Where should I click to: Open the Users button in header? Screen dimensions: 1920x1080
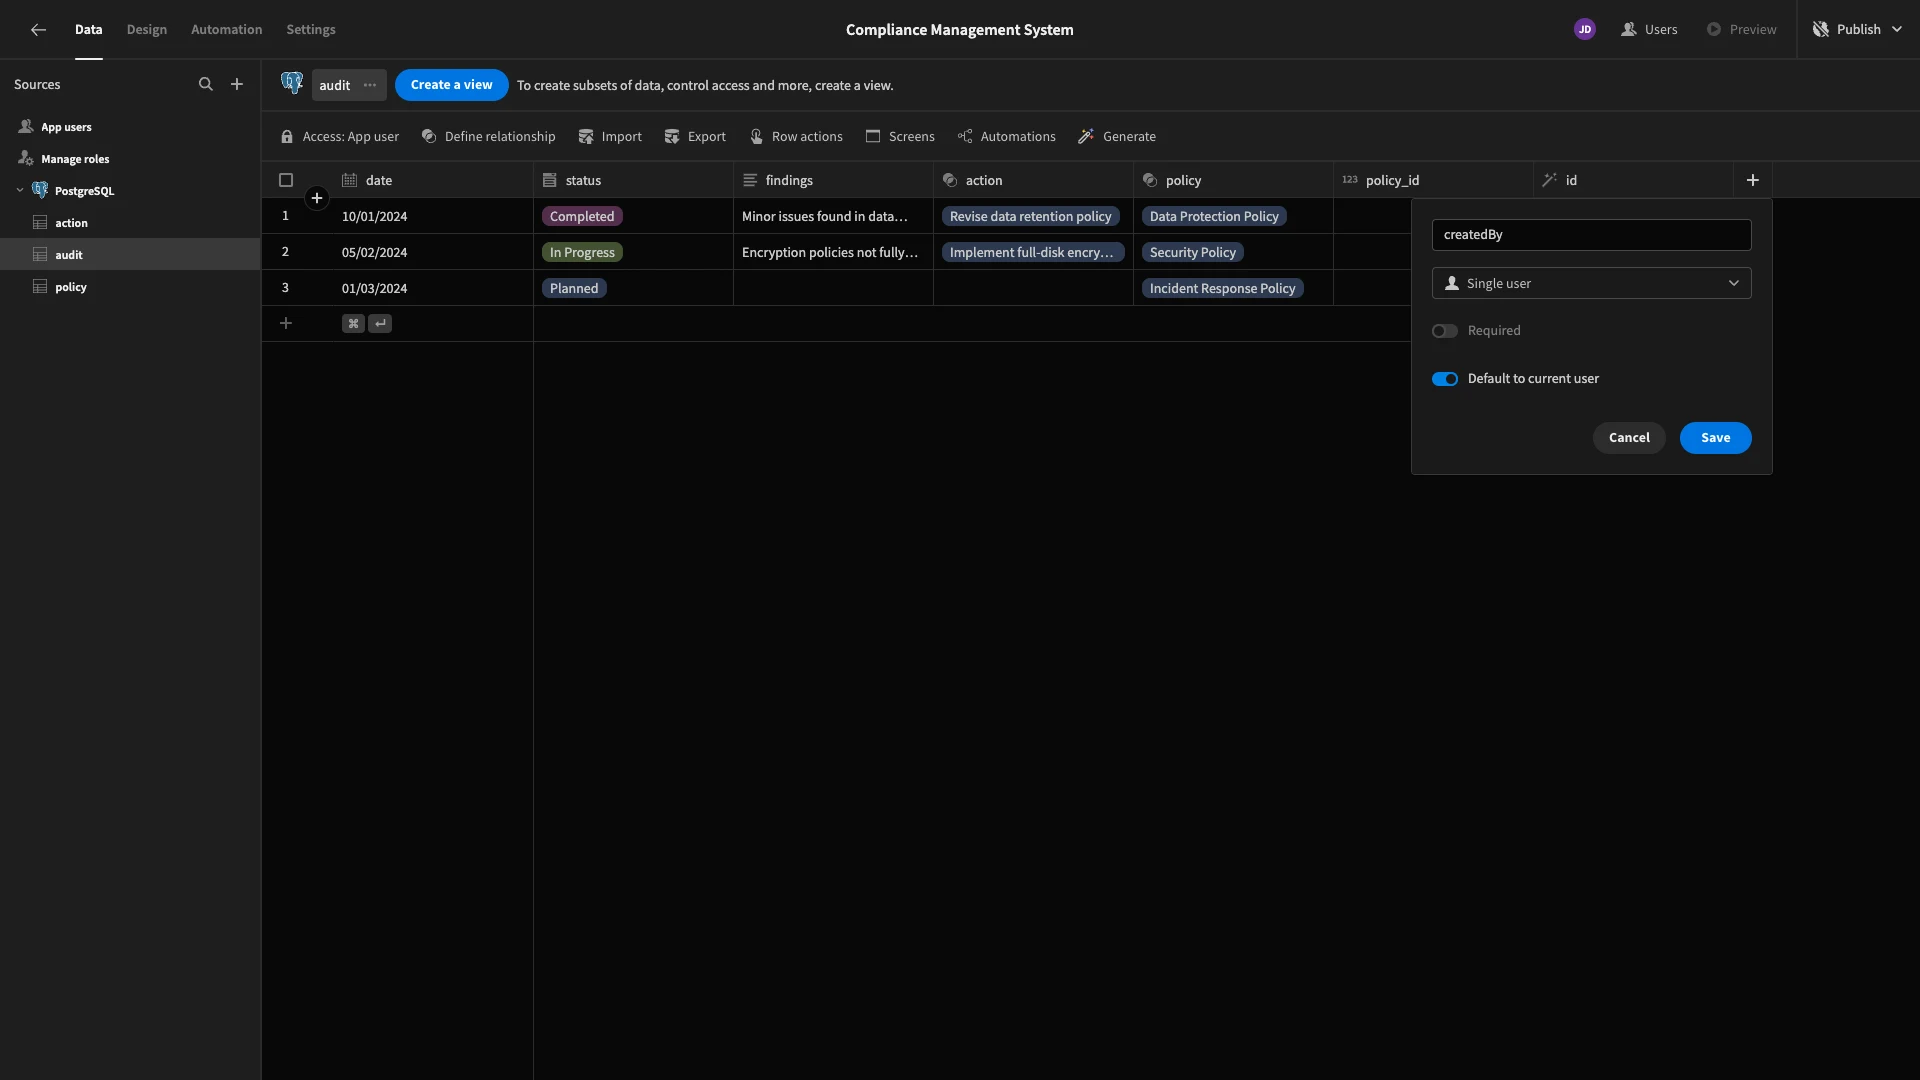click(x=1649, y=30)
